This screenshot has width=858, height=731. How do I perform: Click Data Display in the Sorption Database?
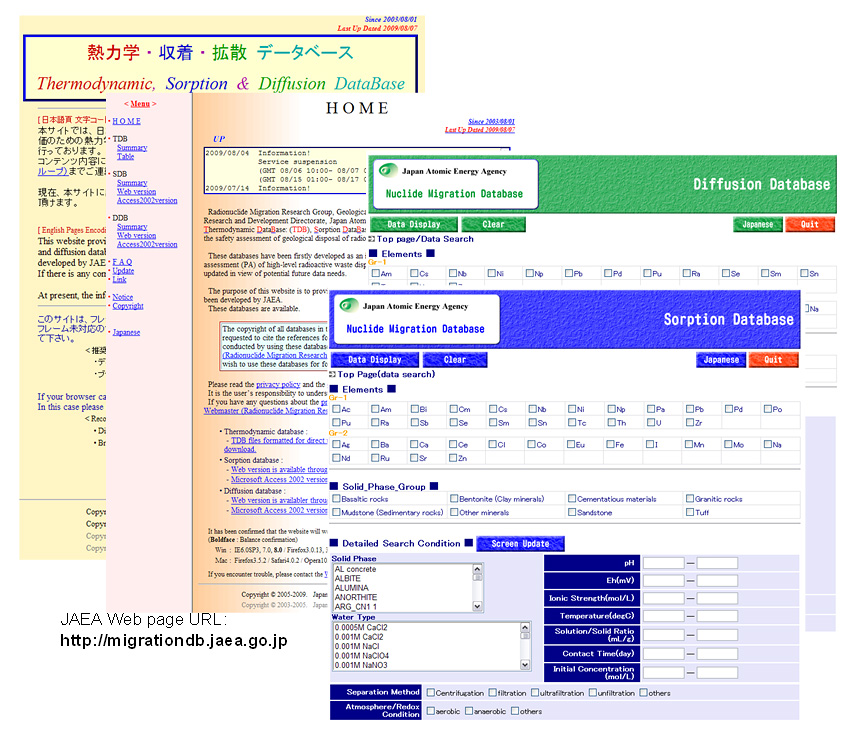[375, 359]
